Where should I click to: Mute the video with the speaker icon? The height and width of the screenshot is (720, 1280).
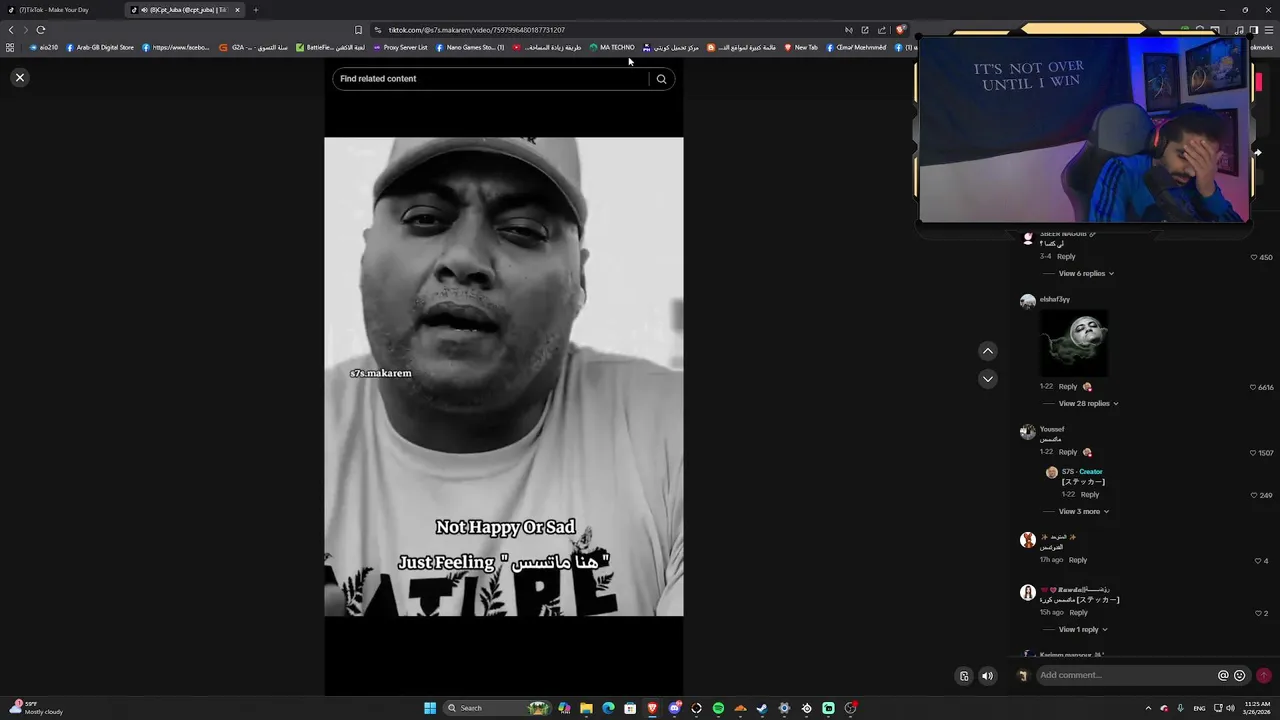(988, 676)
